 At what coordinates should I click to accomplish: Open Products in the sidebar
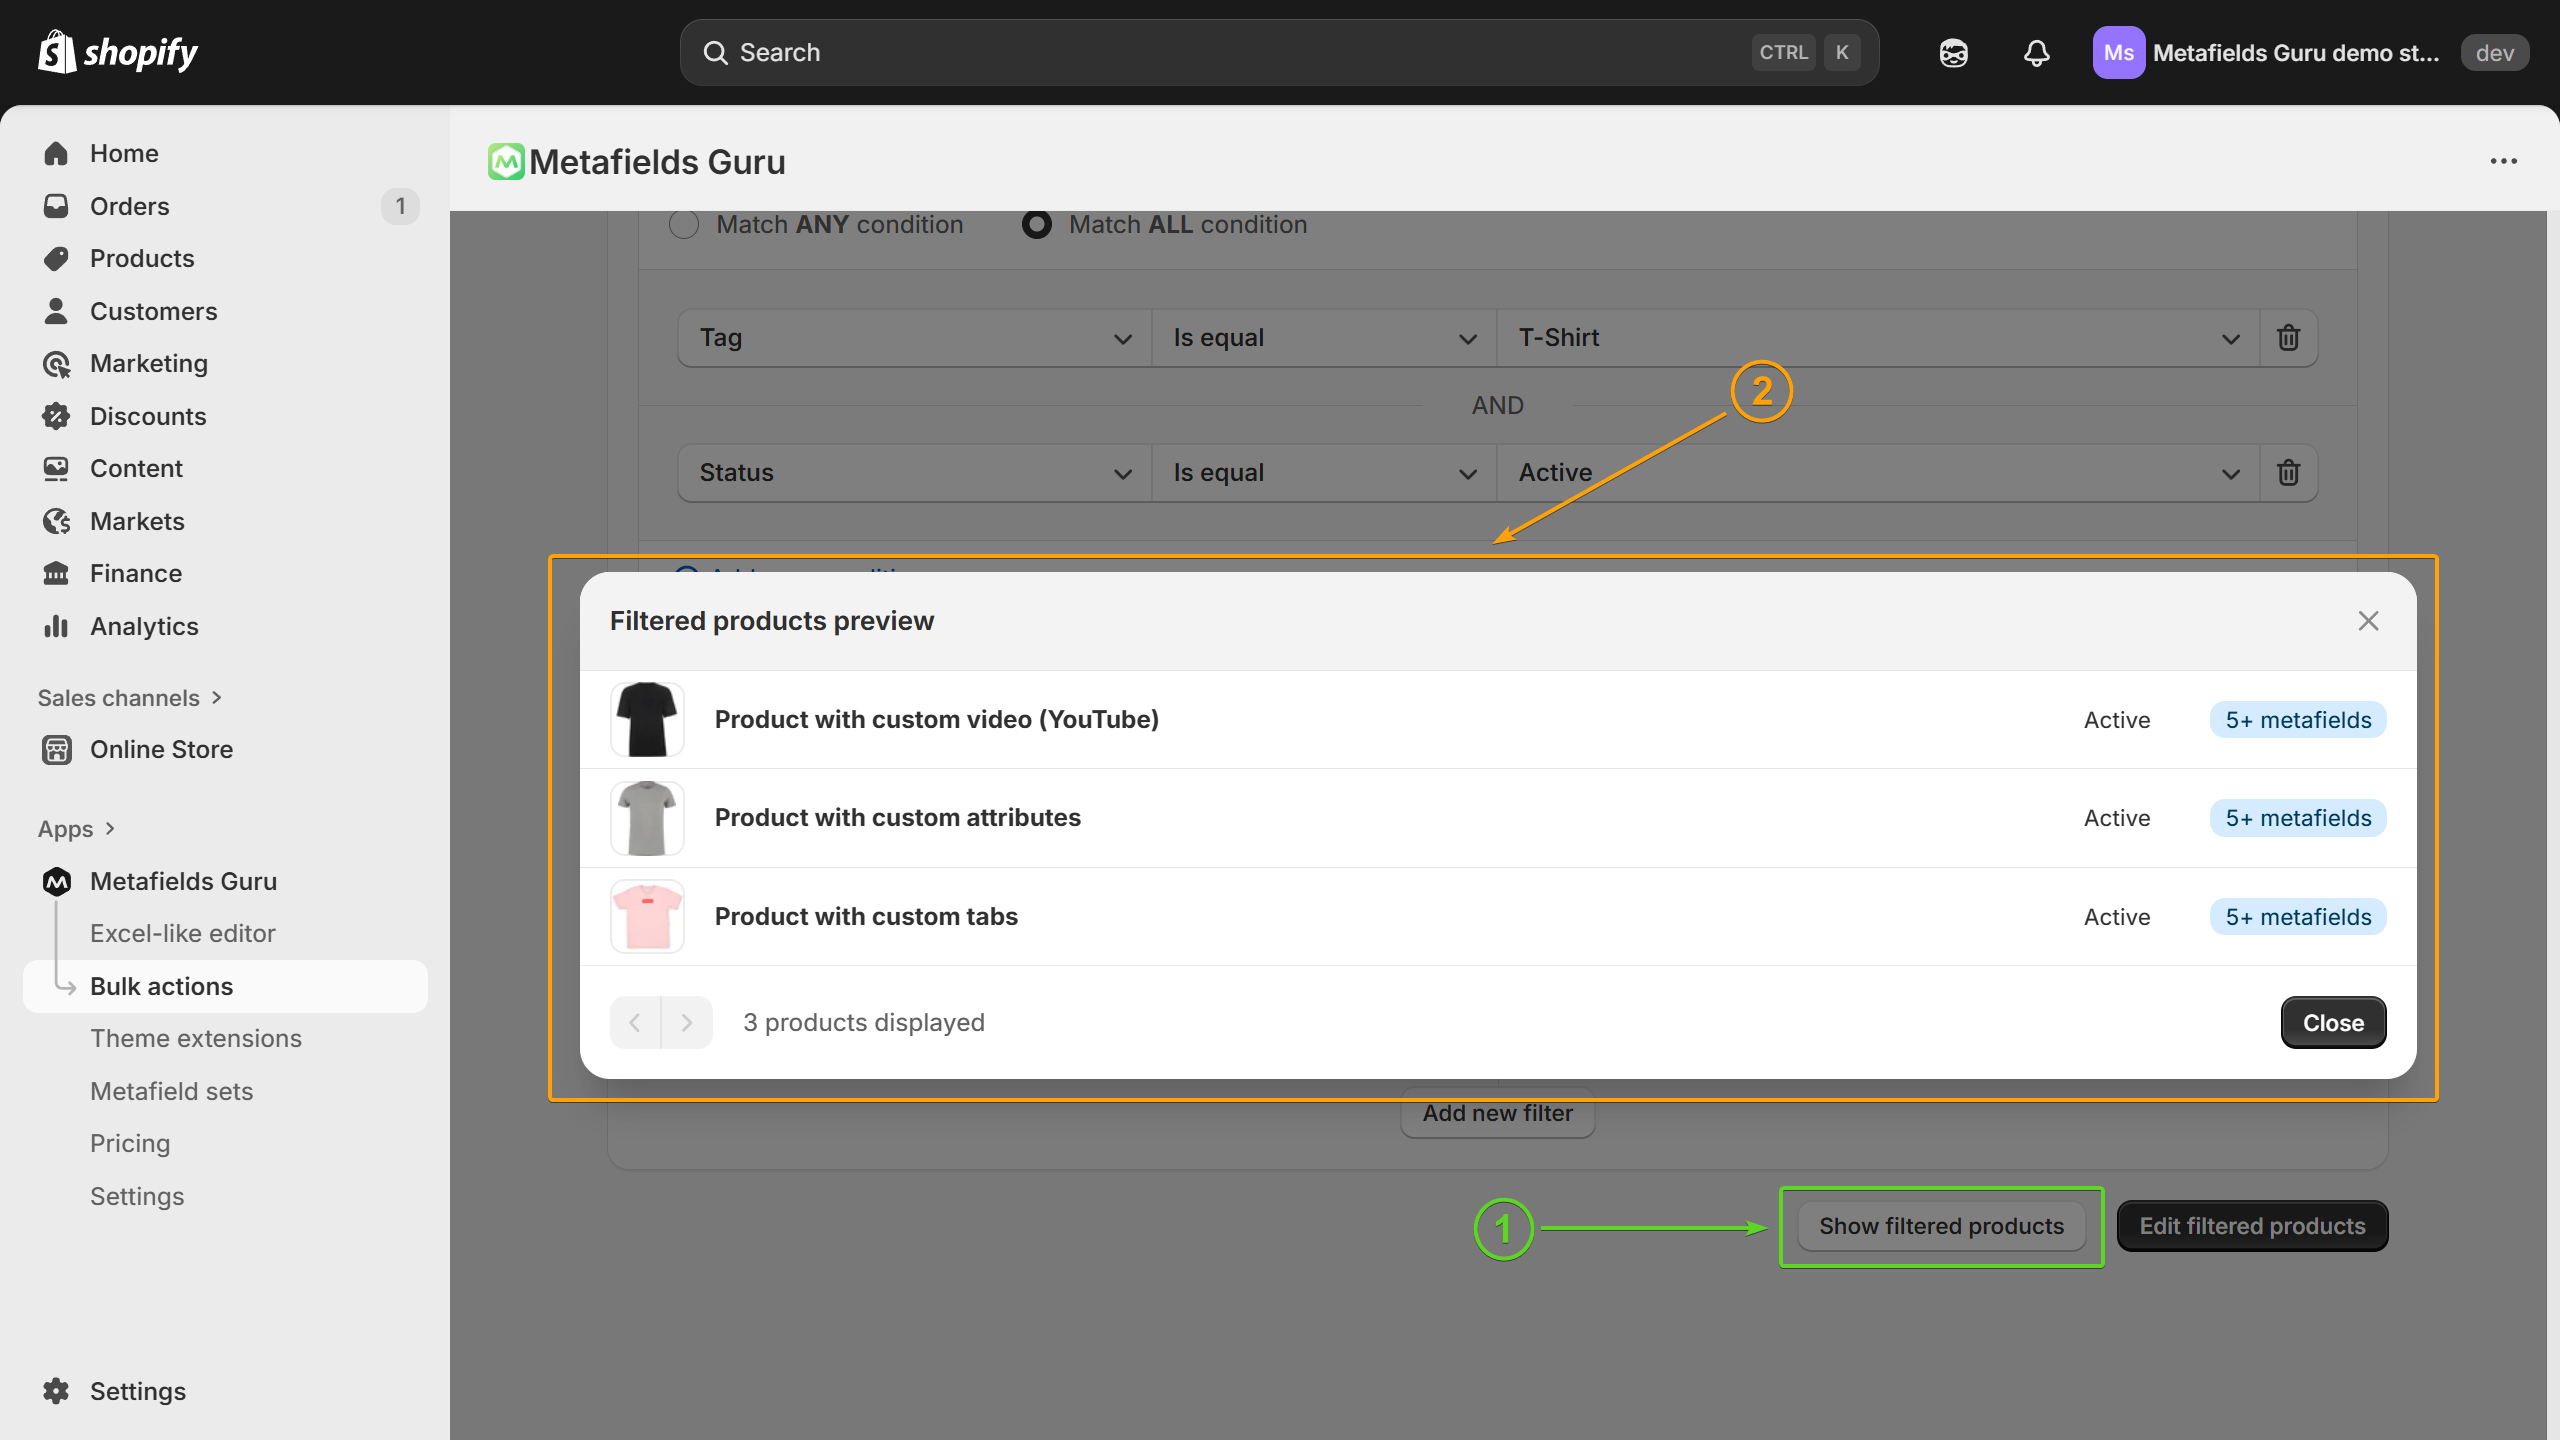pyautogui.click(x=142, y=259)
